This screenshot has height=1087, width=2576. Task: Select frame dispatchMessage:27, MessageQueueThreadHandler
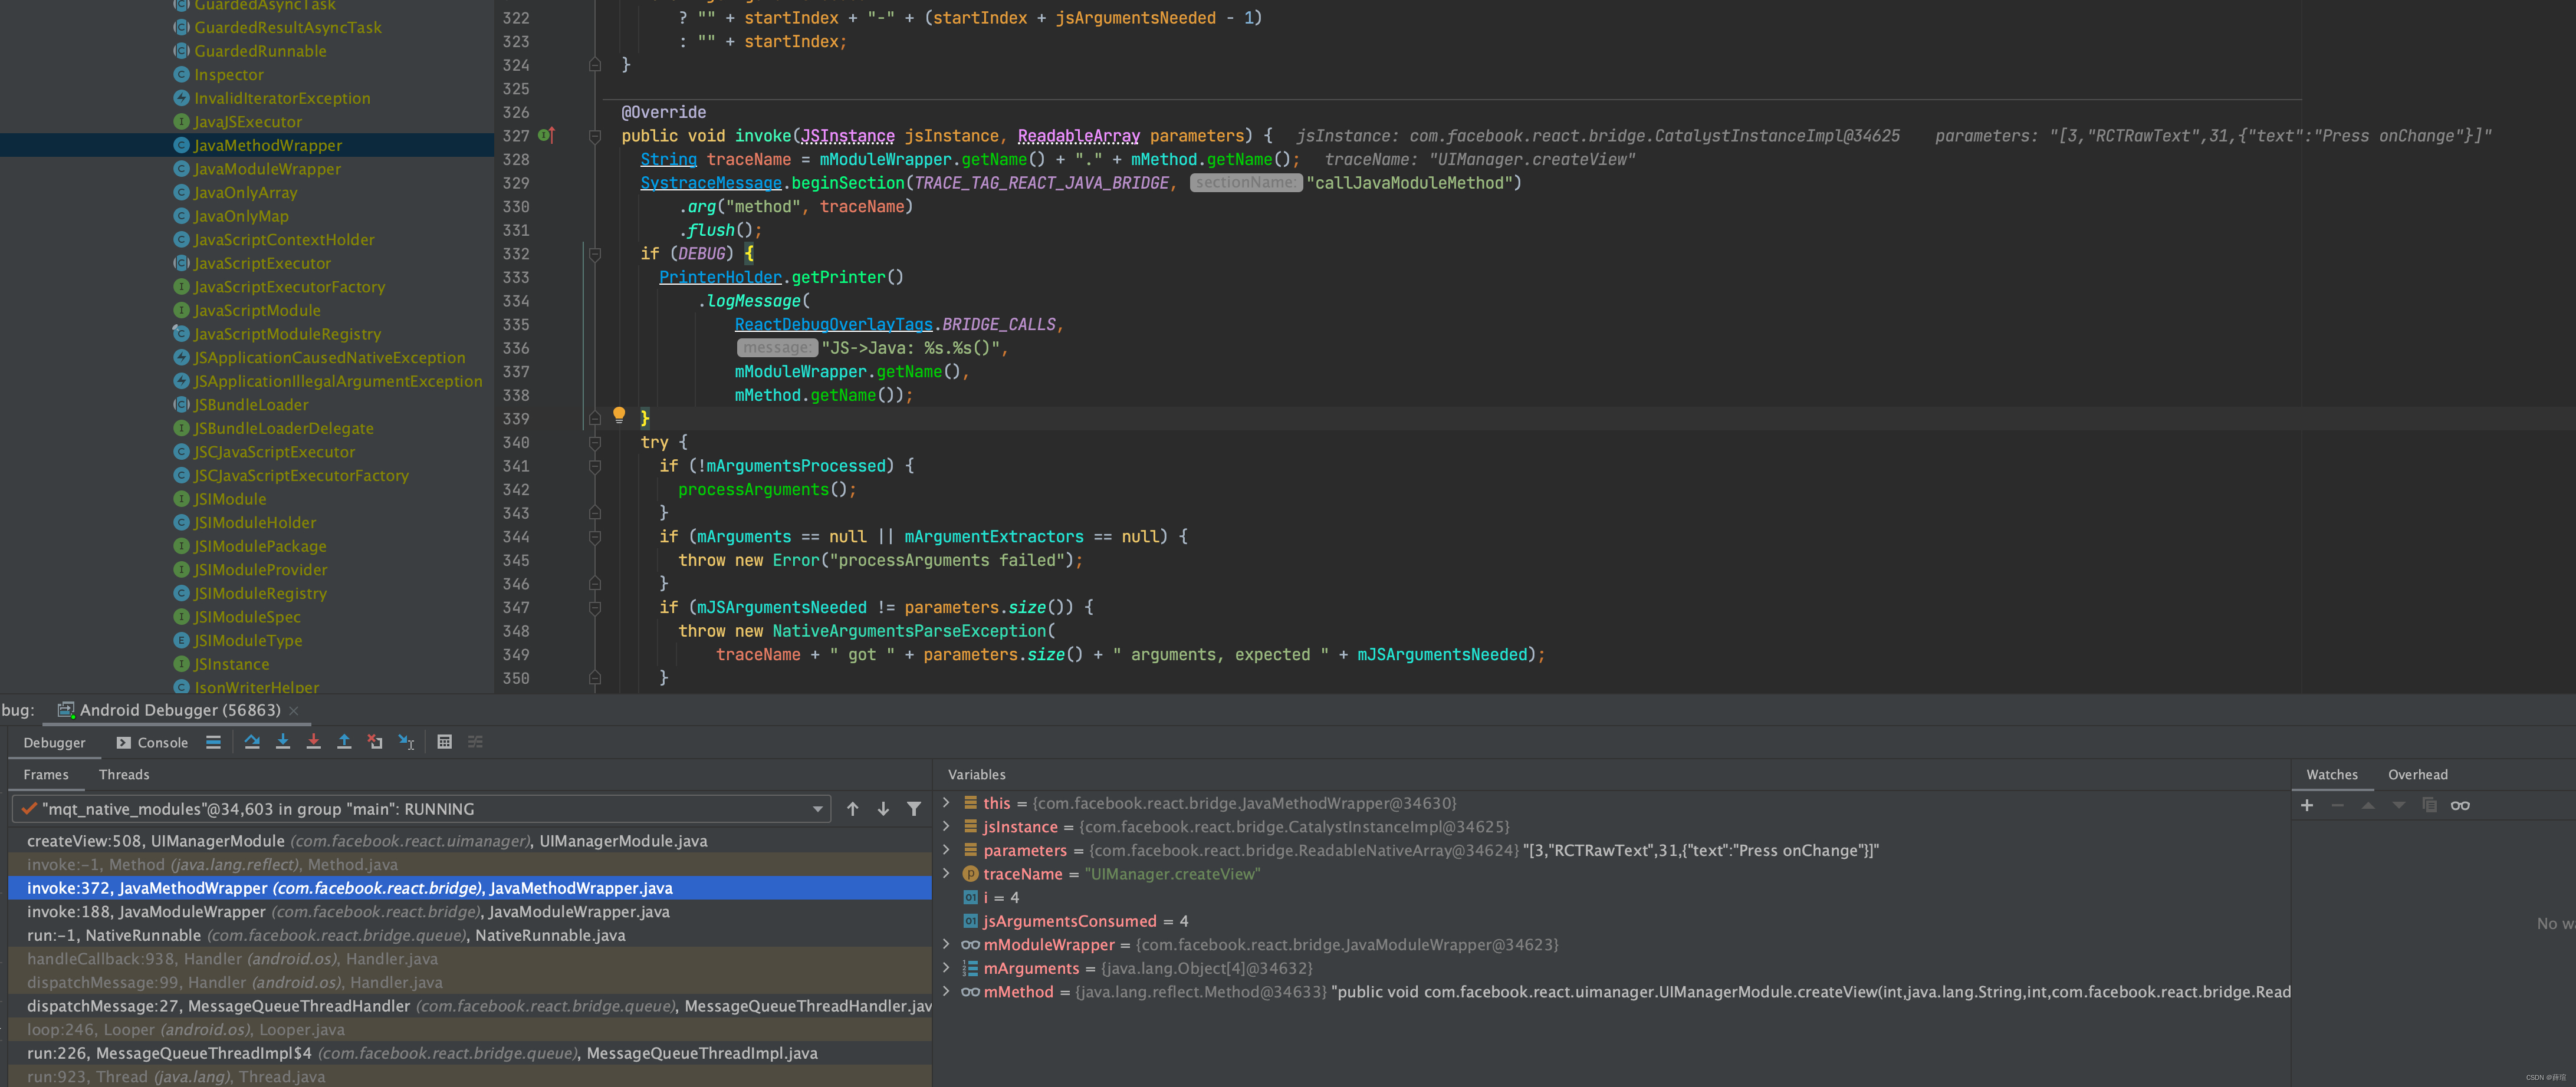[x=470, y=1006]
